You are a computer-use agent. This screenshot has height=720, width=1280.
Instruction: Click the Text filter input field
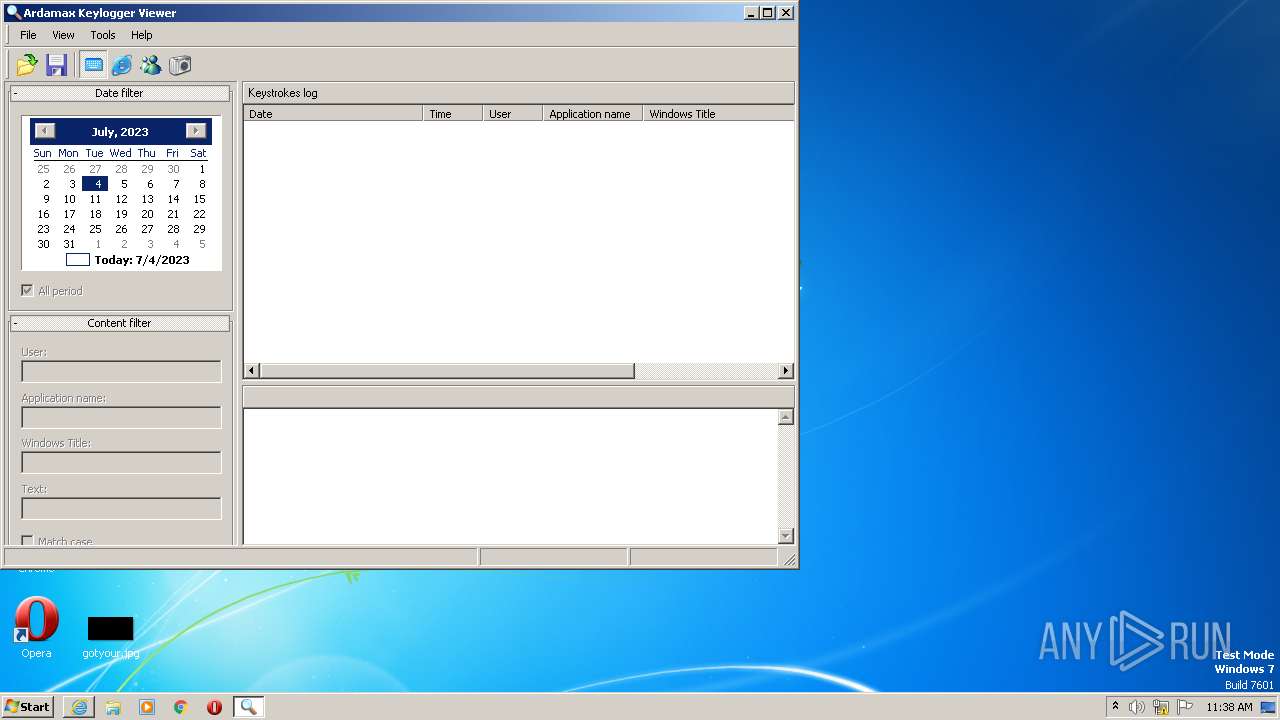coord(121,508)
